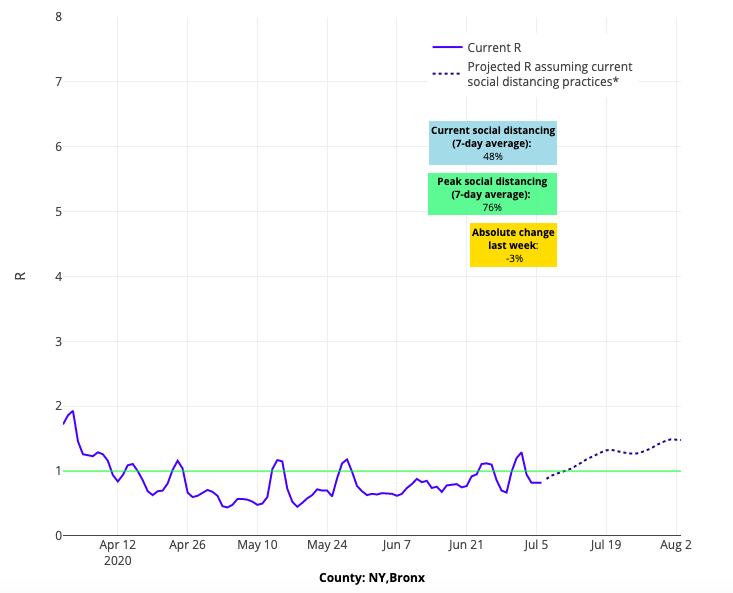
Task: Click the y-axis title R
Action: pos(20,276)
